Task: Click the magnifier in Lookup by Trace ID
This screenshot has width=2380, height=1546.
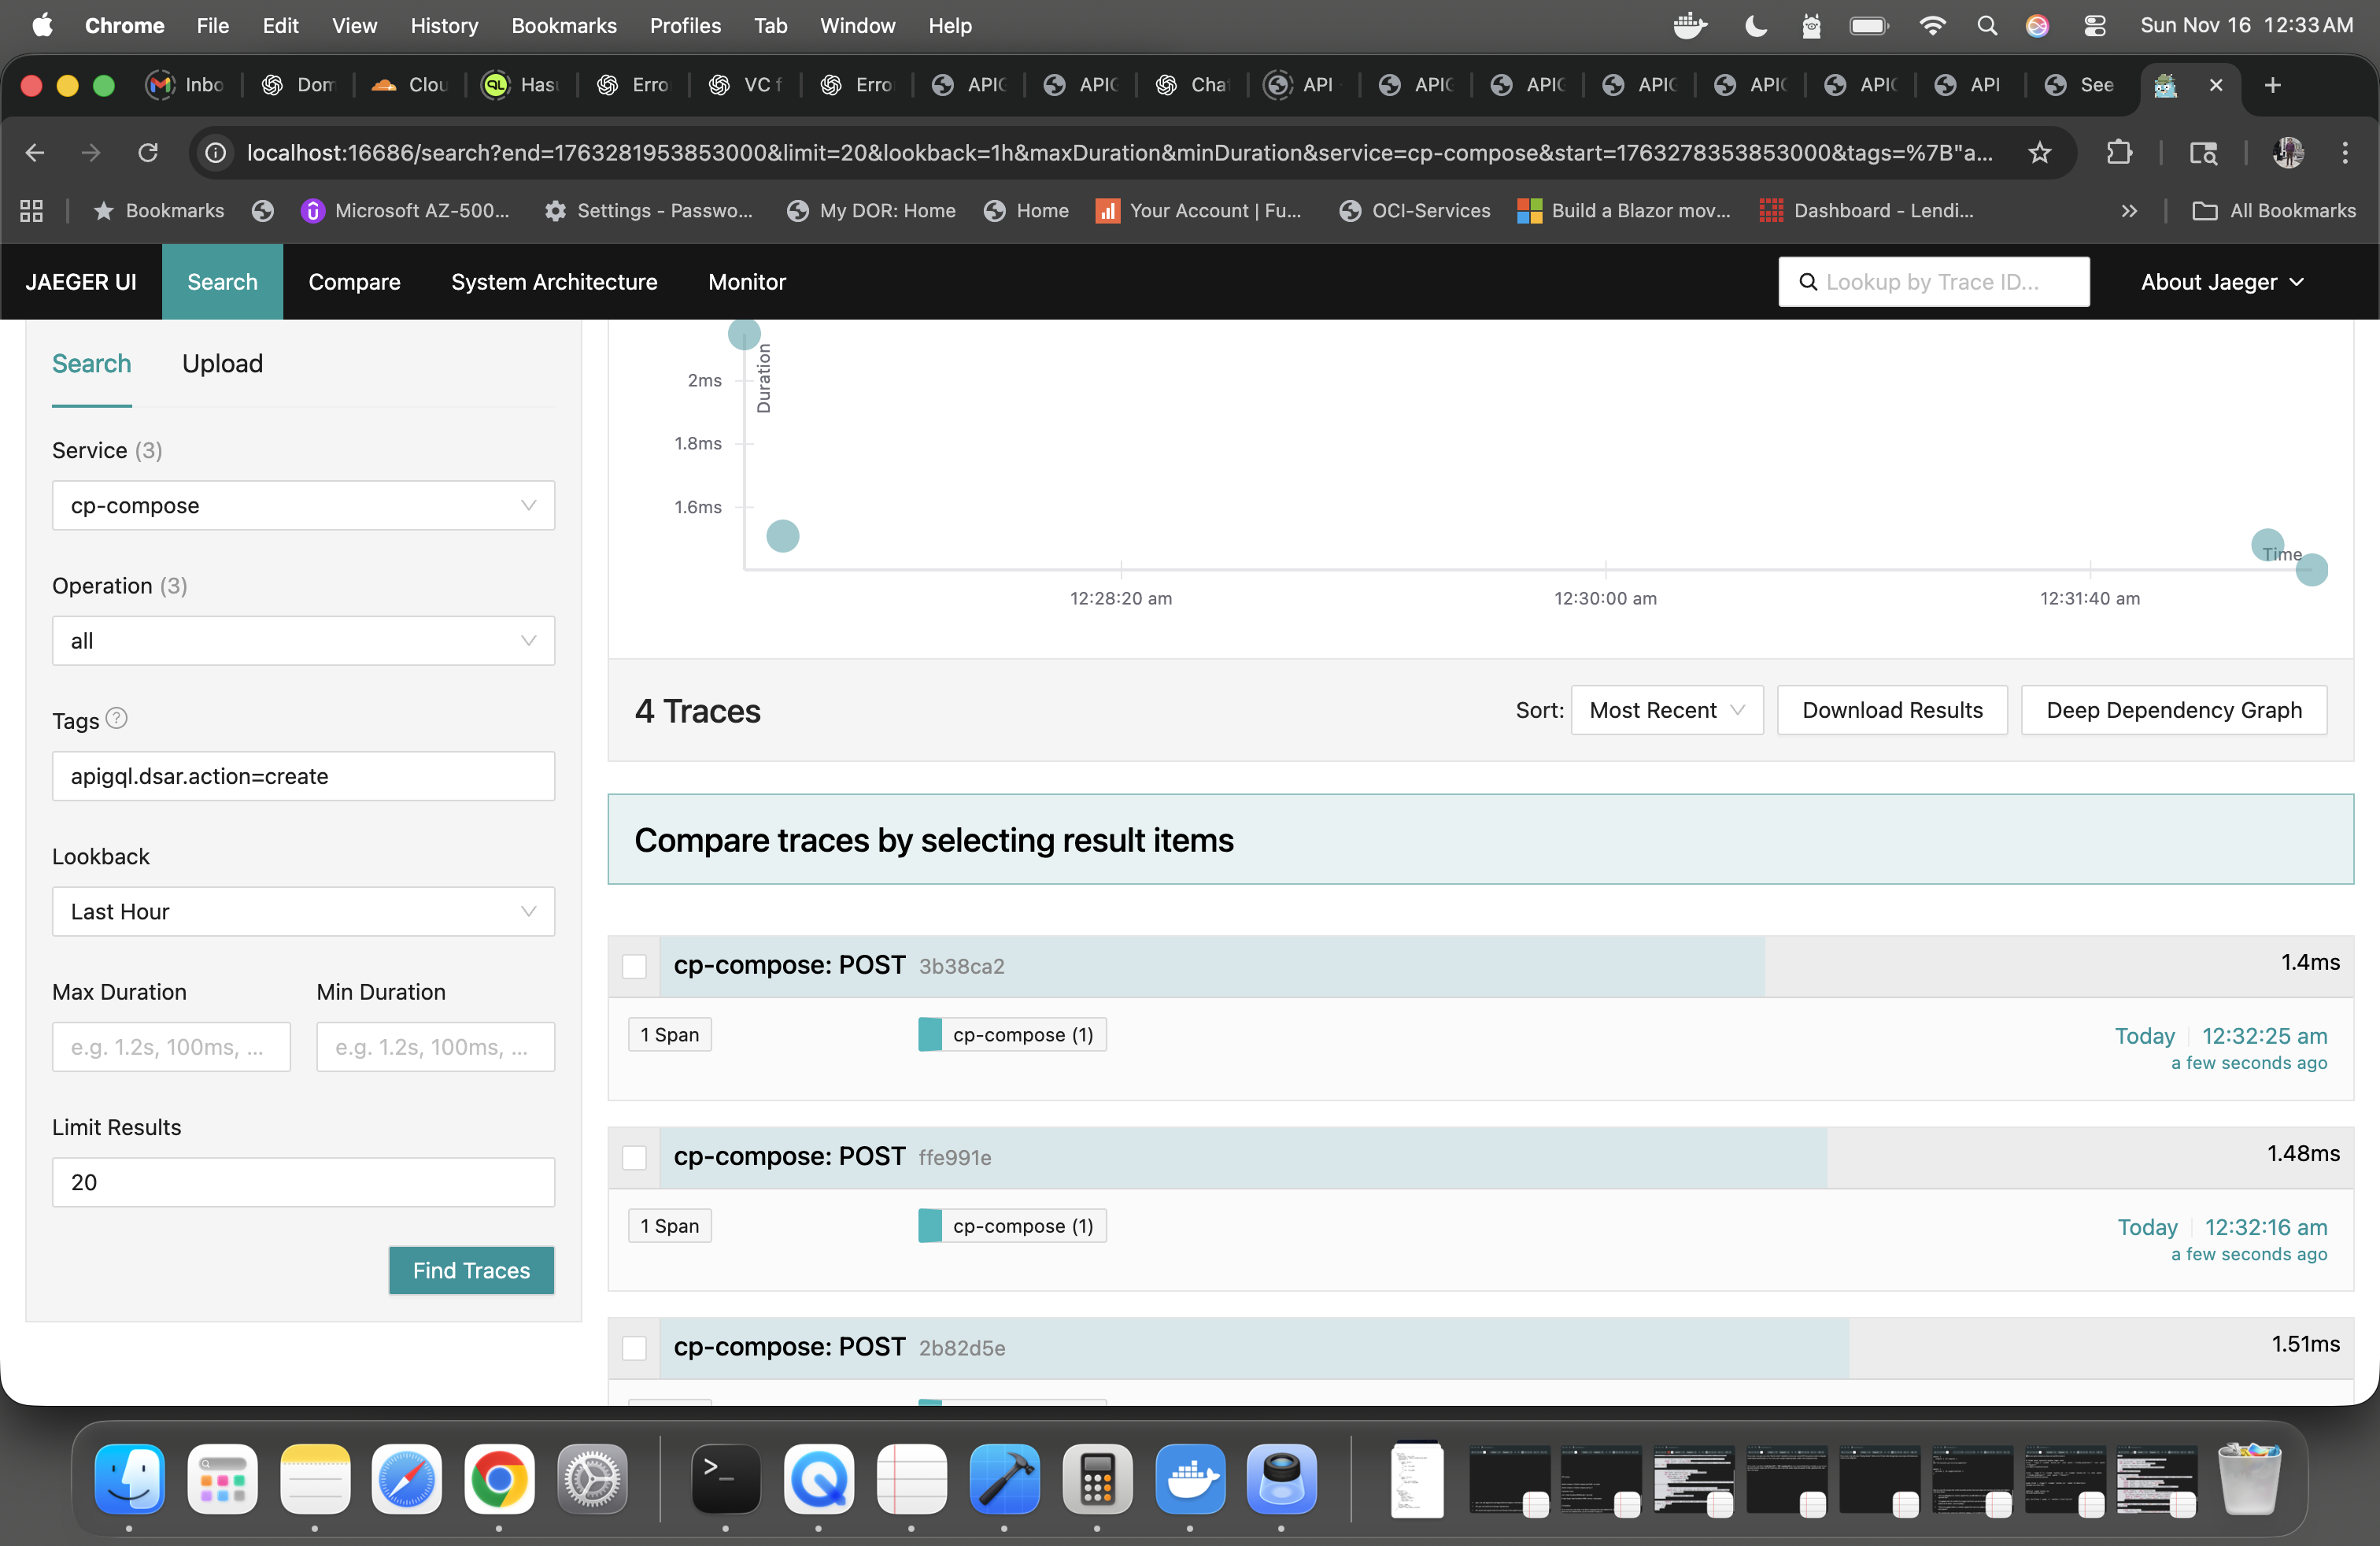Action: click(1810, 282)
